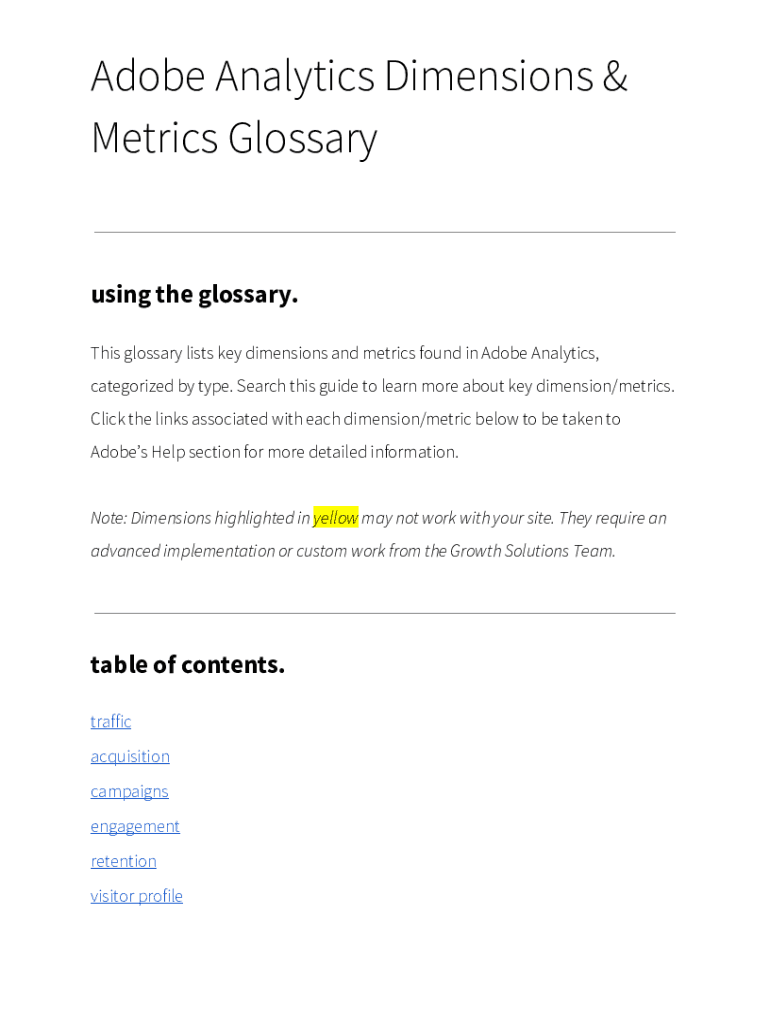Click the "Metrics Glossary" title line

click(x=233, y=138)
